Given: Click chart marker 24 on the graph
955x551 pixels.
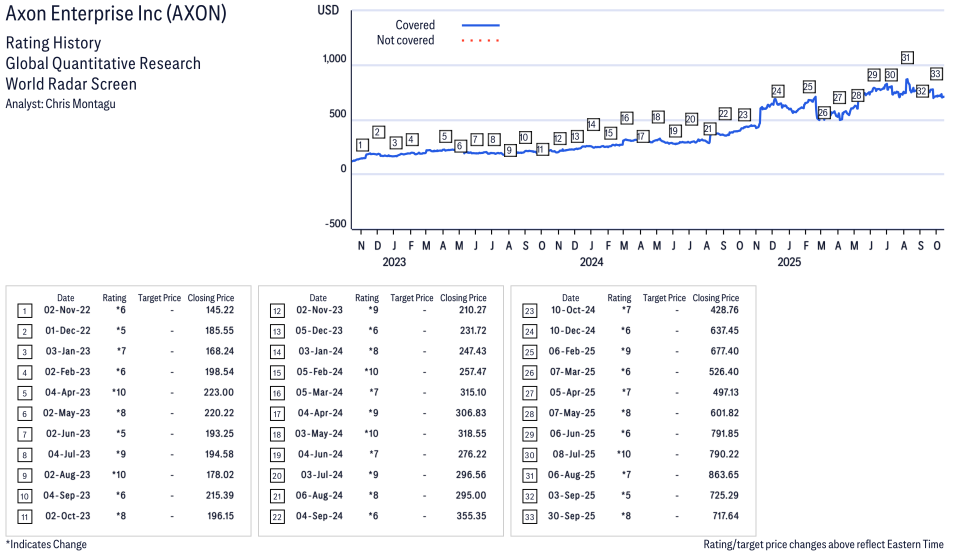Looking at the screenshot, I should (777, 92).
